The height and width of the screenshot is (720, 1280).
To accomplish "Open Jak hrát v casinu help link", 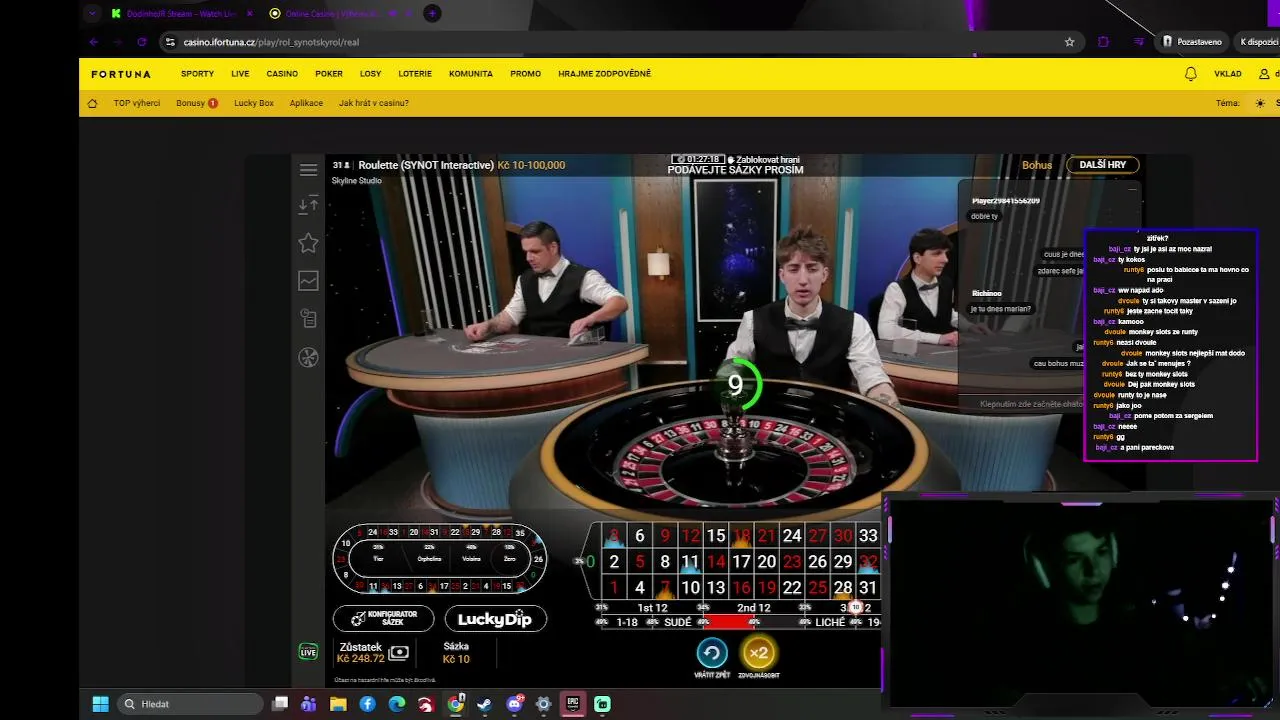I will [x=374, y=103].
